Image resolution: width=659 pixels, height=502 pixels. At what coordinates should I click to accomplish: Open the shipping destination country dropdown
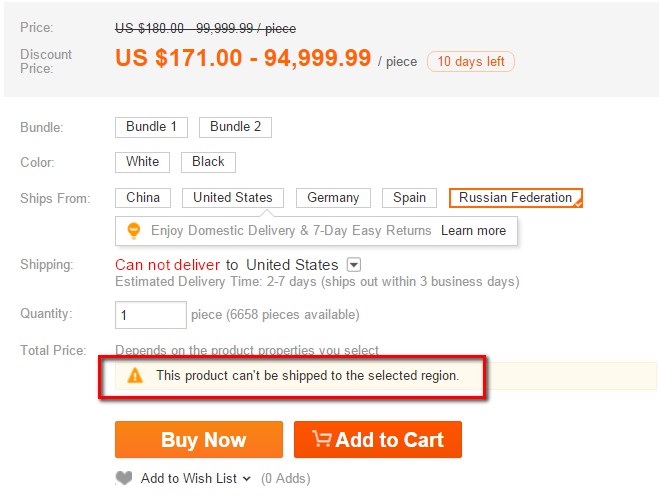click(x=353, y=265)
